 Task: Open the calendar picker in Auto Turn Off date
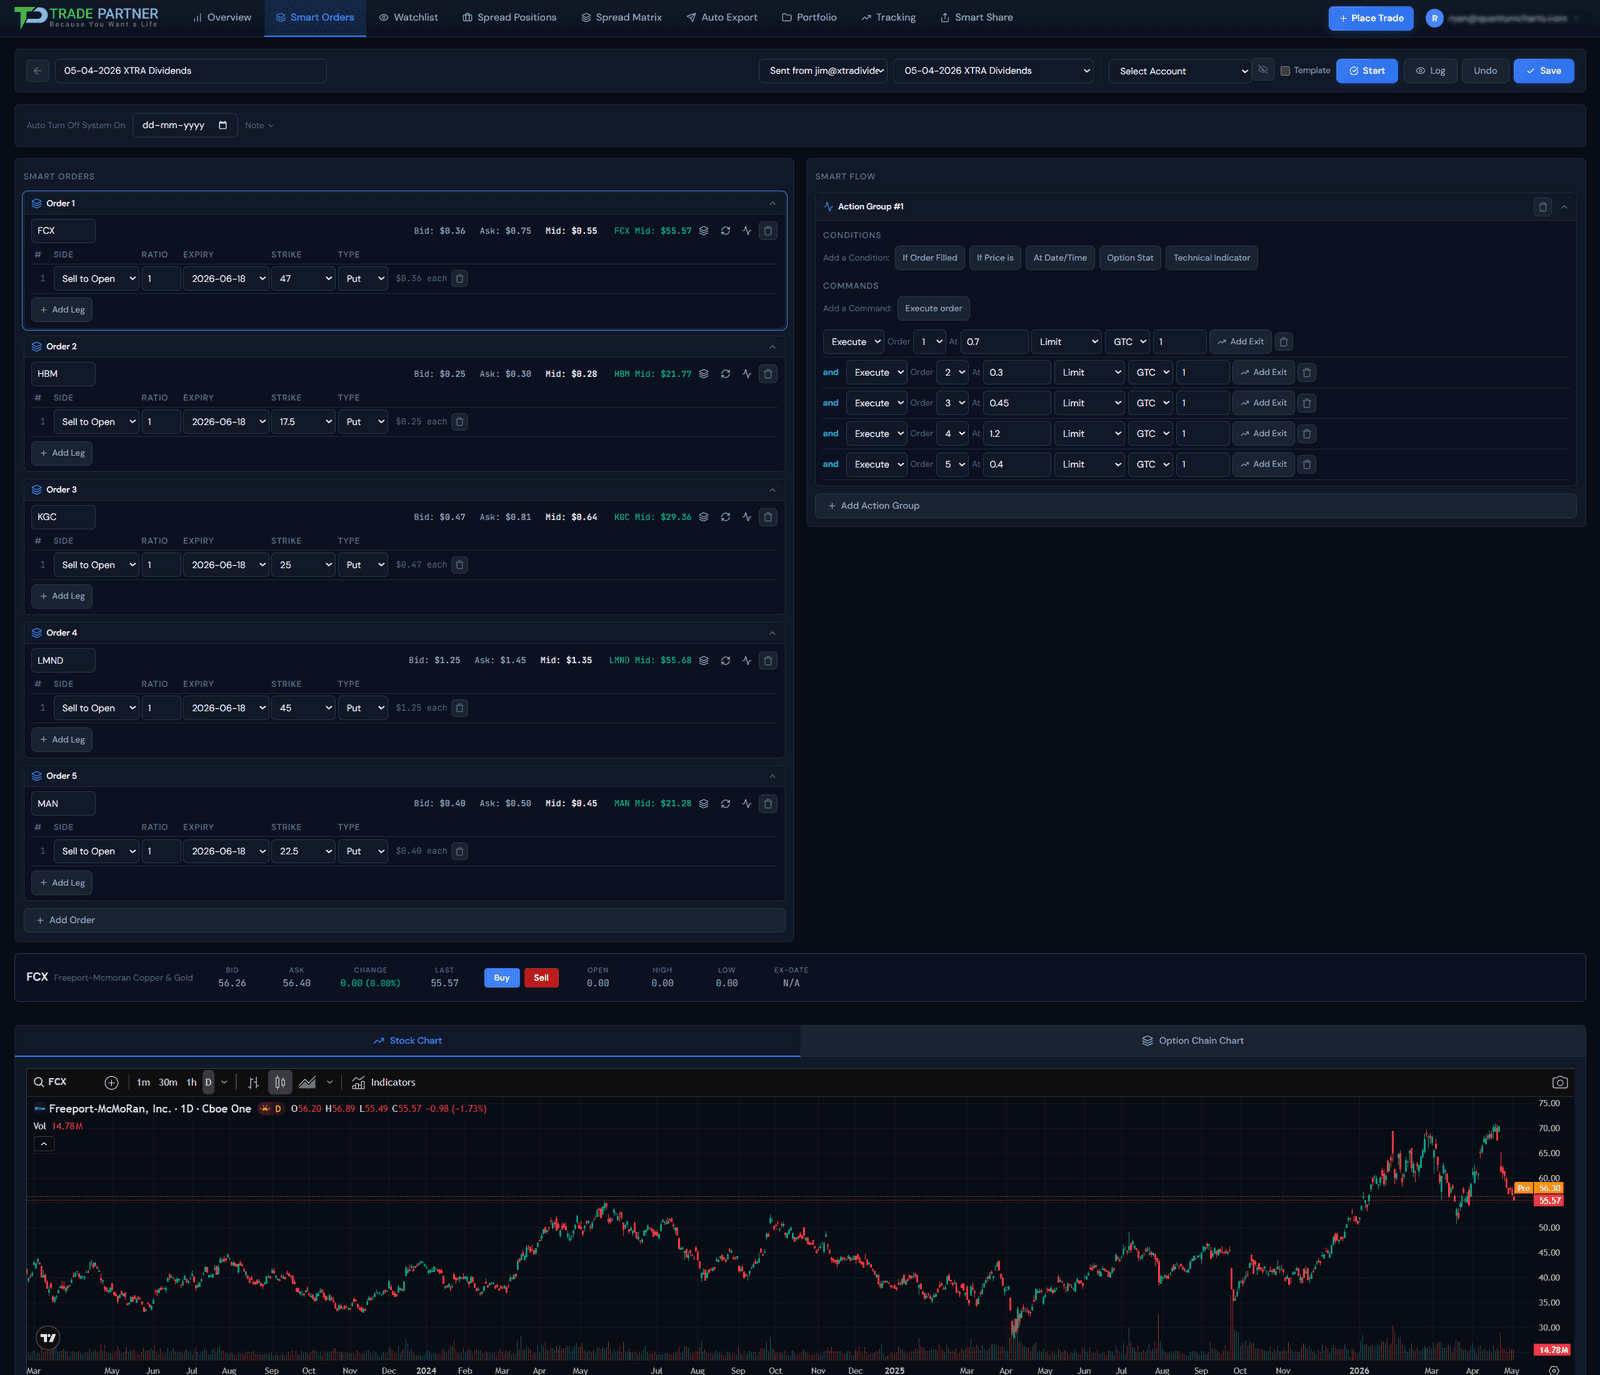(x=222, y=126)
